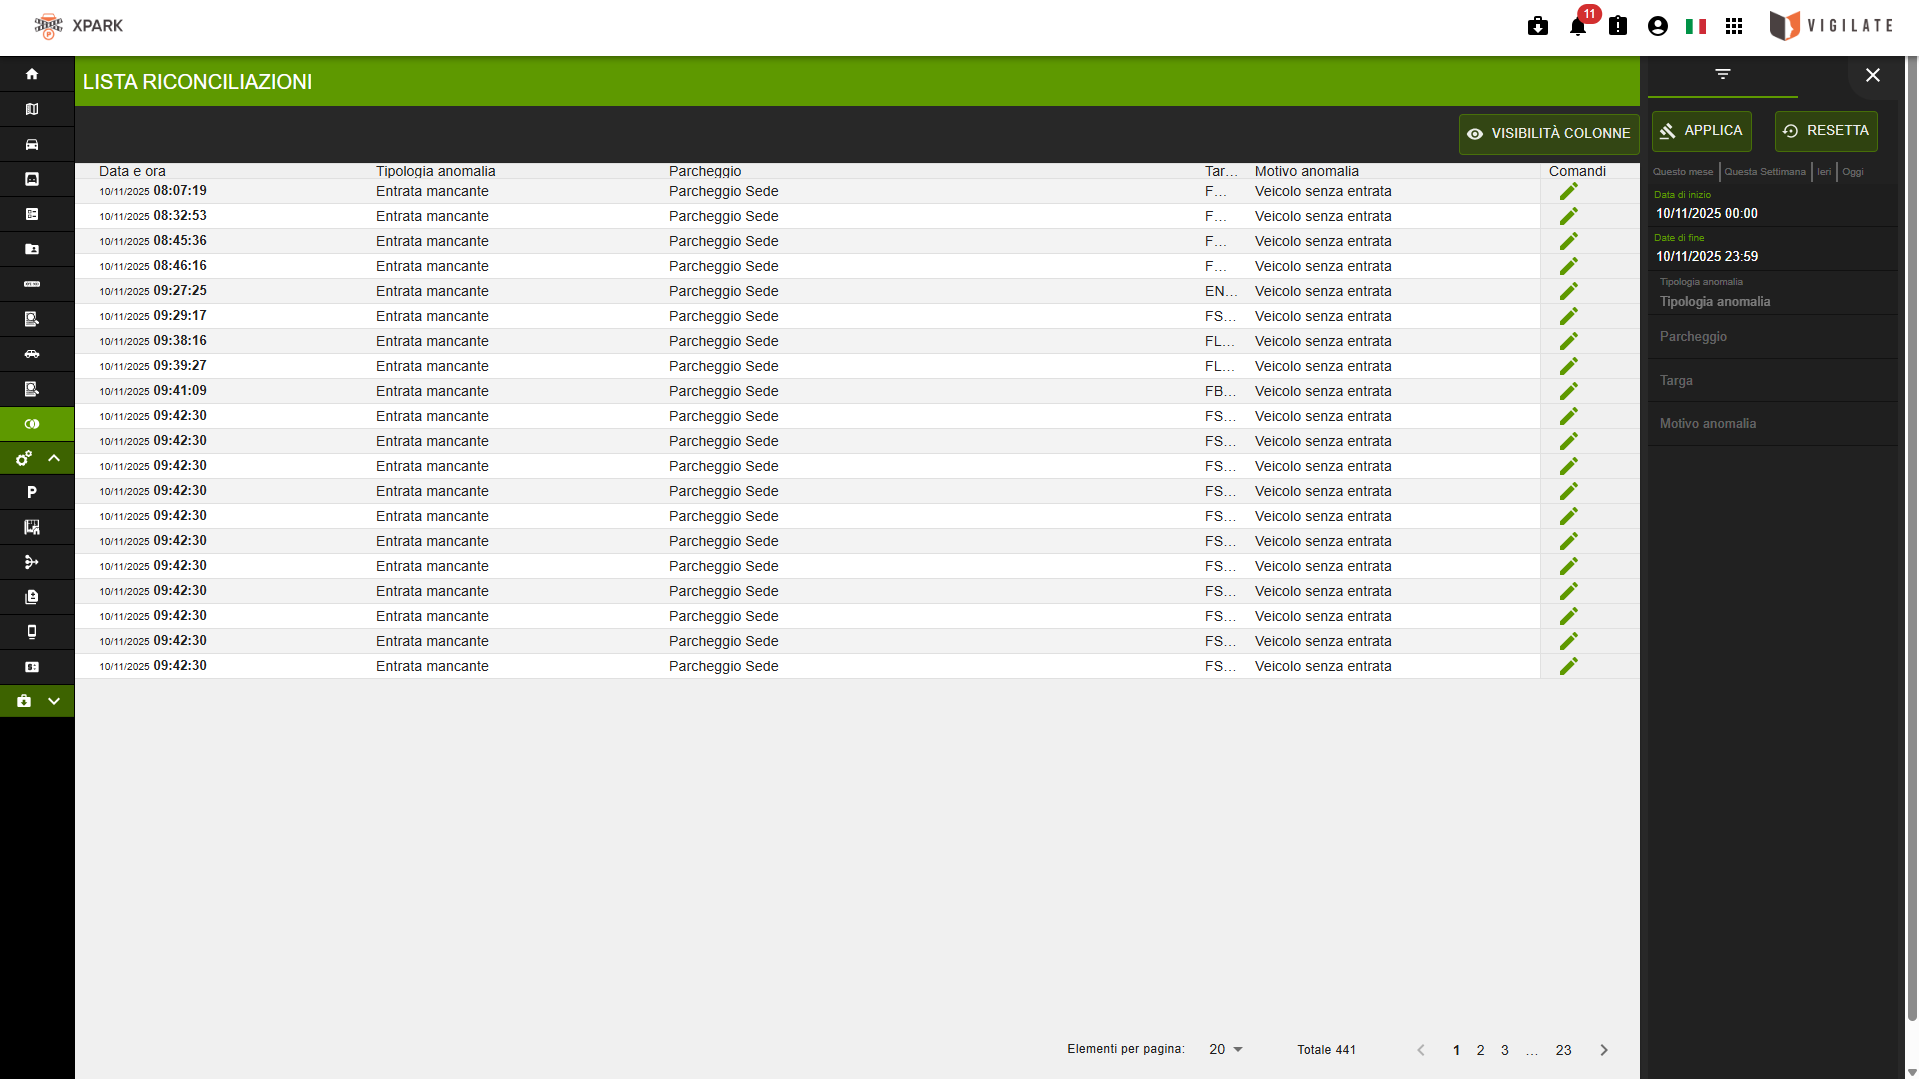This screenshot has width=1919, height=1079.
Task: Click the Targa filter input field
Action: (x=1772, y=381)
